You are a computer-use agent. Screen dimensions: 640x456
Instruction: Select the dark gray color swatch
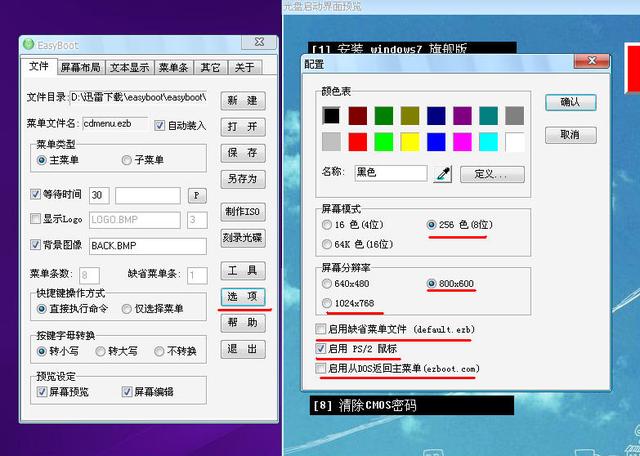tap(514, 116)
